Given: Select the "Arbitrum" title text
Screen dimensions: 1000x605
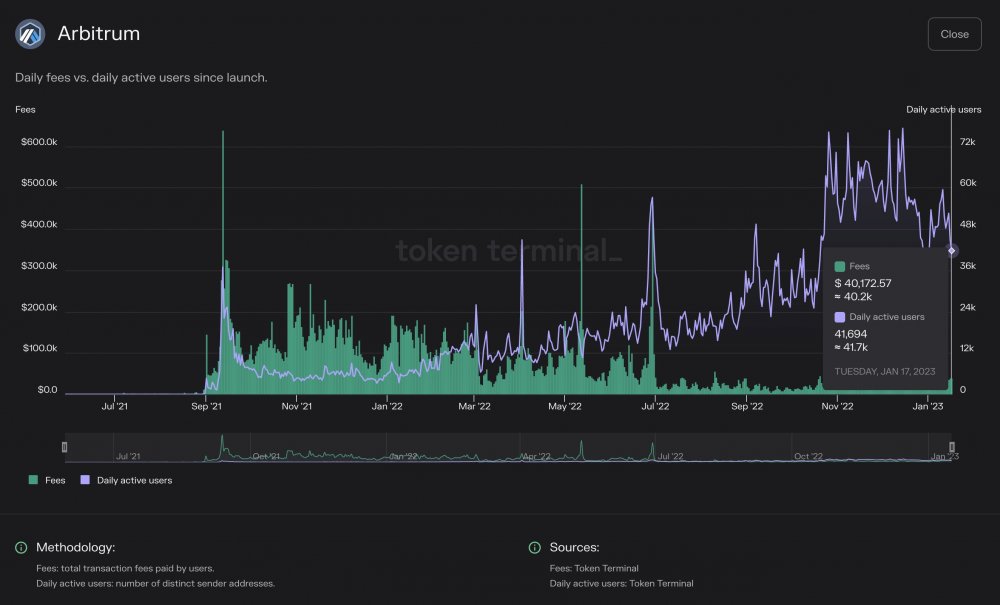Looking at the screenshot, I should (99, 33).
